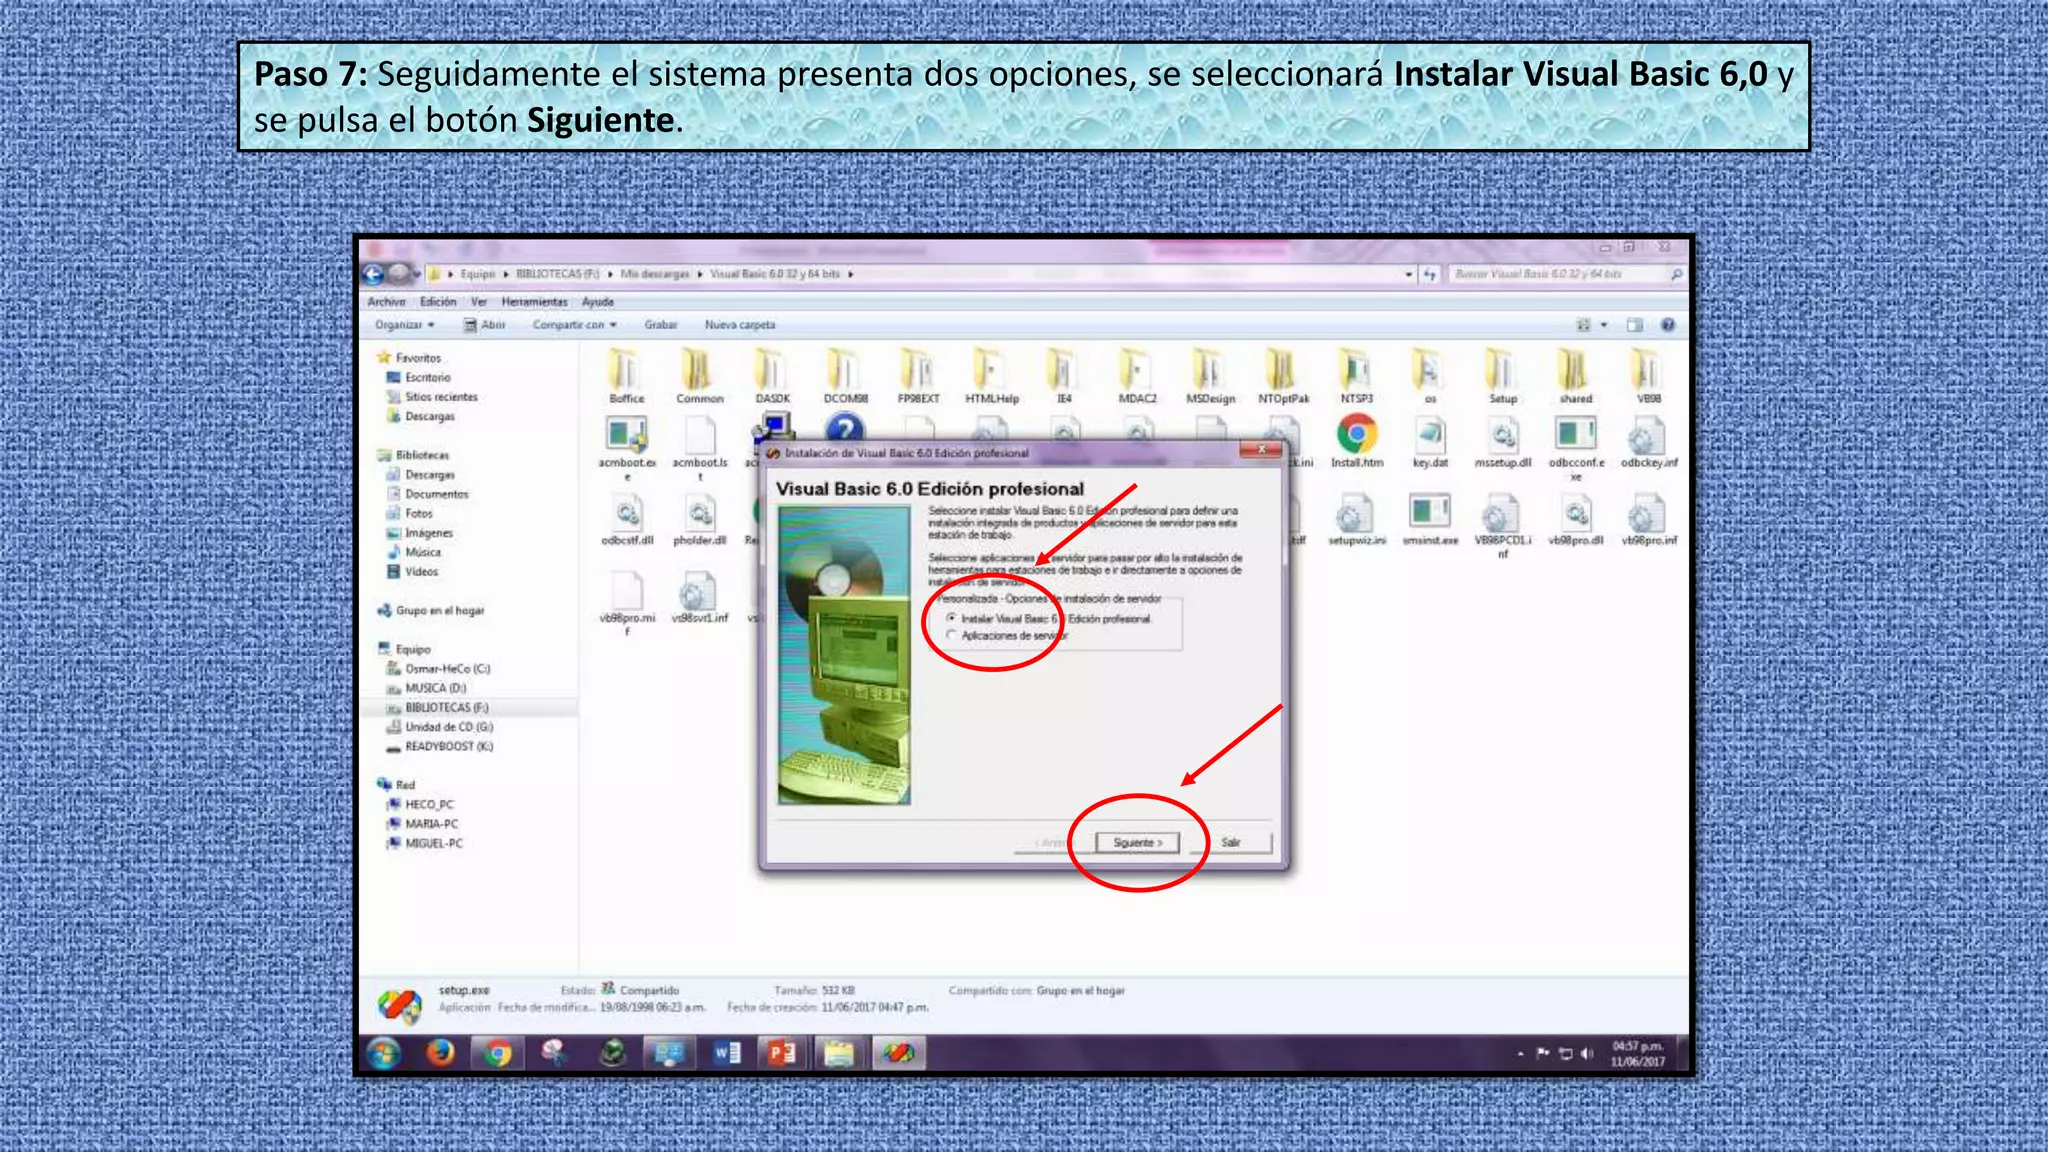Screen dimensions: 2048x1152
Task: Open the Install.htm Chrome file icon
Action: point(1356,435)
